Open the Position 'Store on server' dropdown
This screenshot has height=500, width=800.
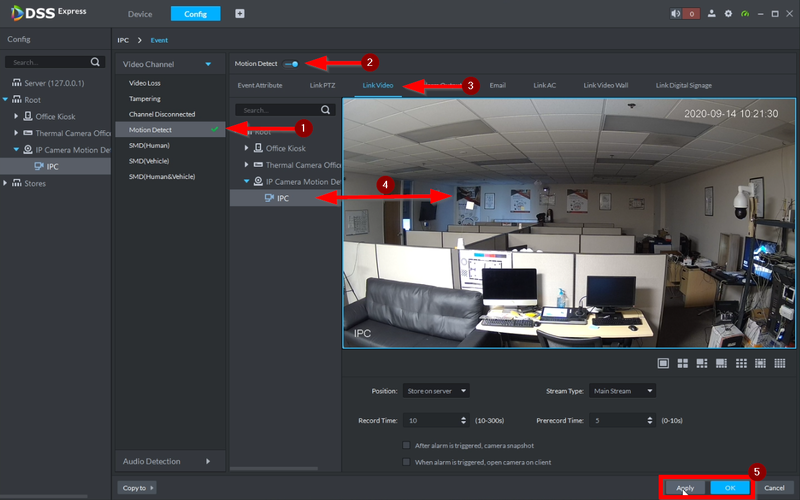[437, 391]
